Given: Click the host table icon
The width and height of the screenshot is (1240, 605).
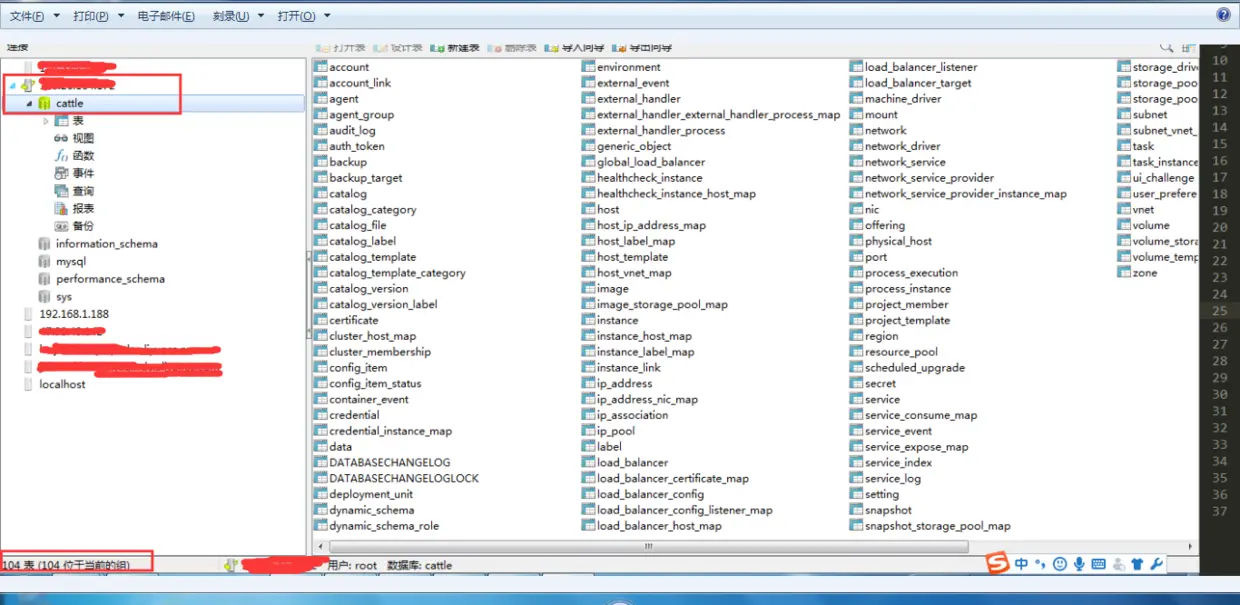Looking at the screenshot, I should coord(589,210).
